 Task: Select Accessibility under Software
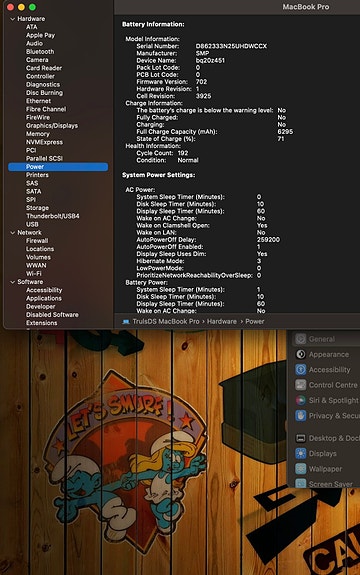coord(44,290)
